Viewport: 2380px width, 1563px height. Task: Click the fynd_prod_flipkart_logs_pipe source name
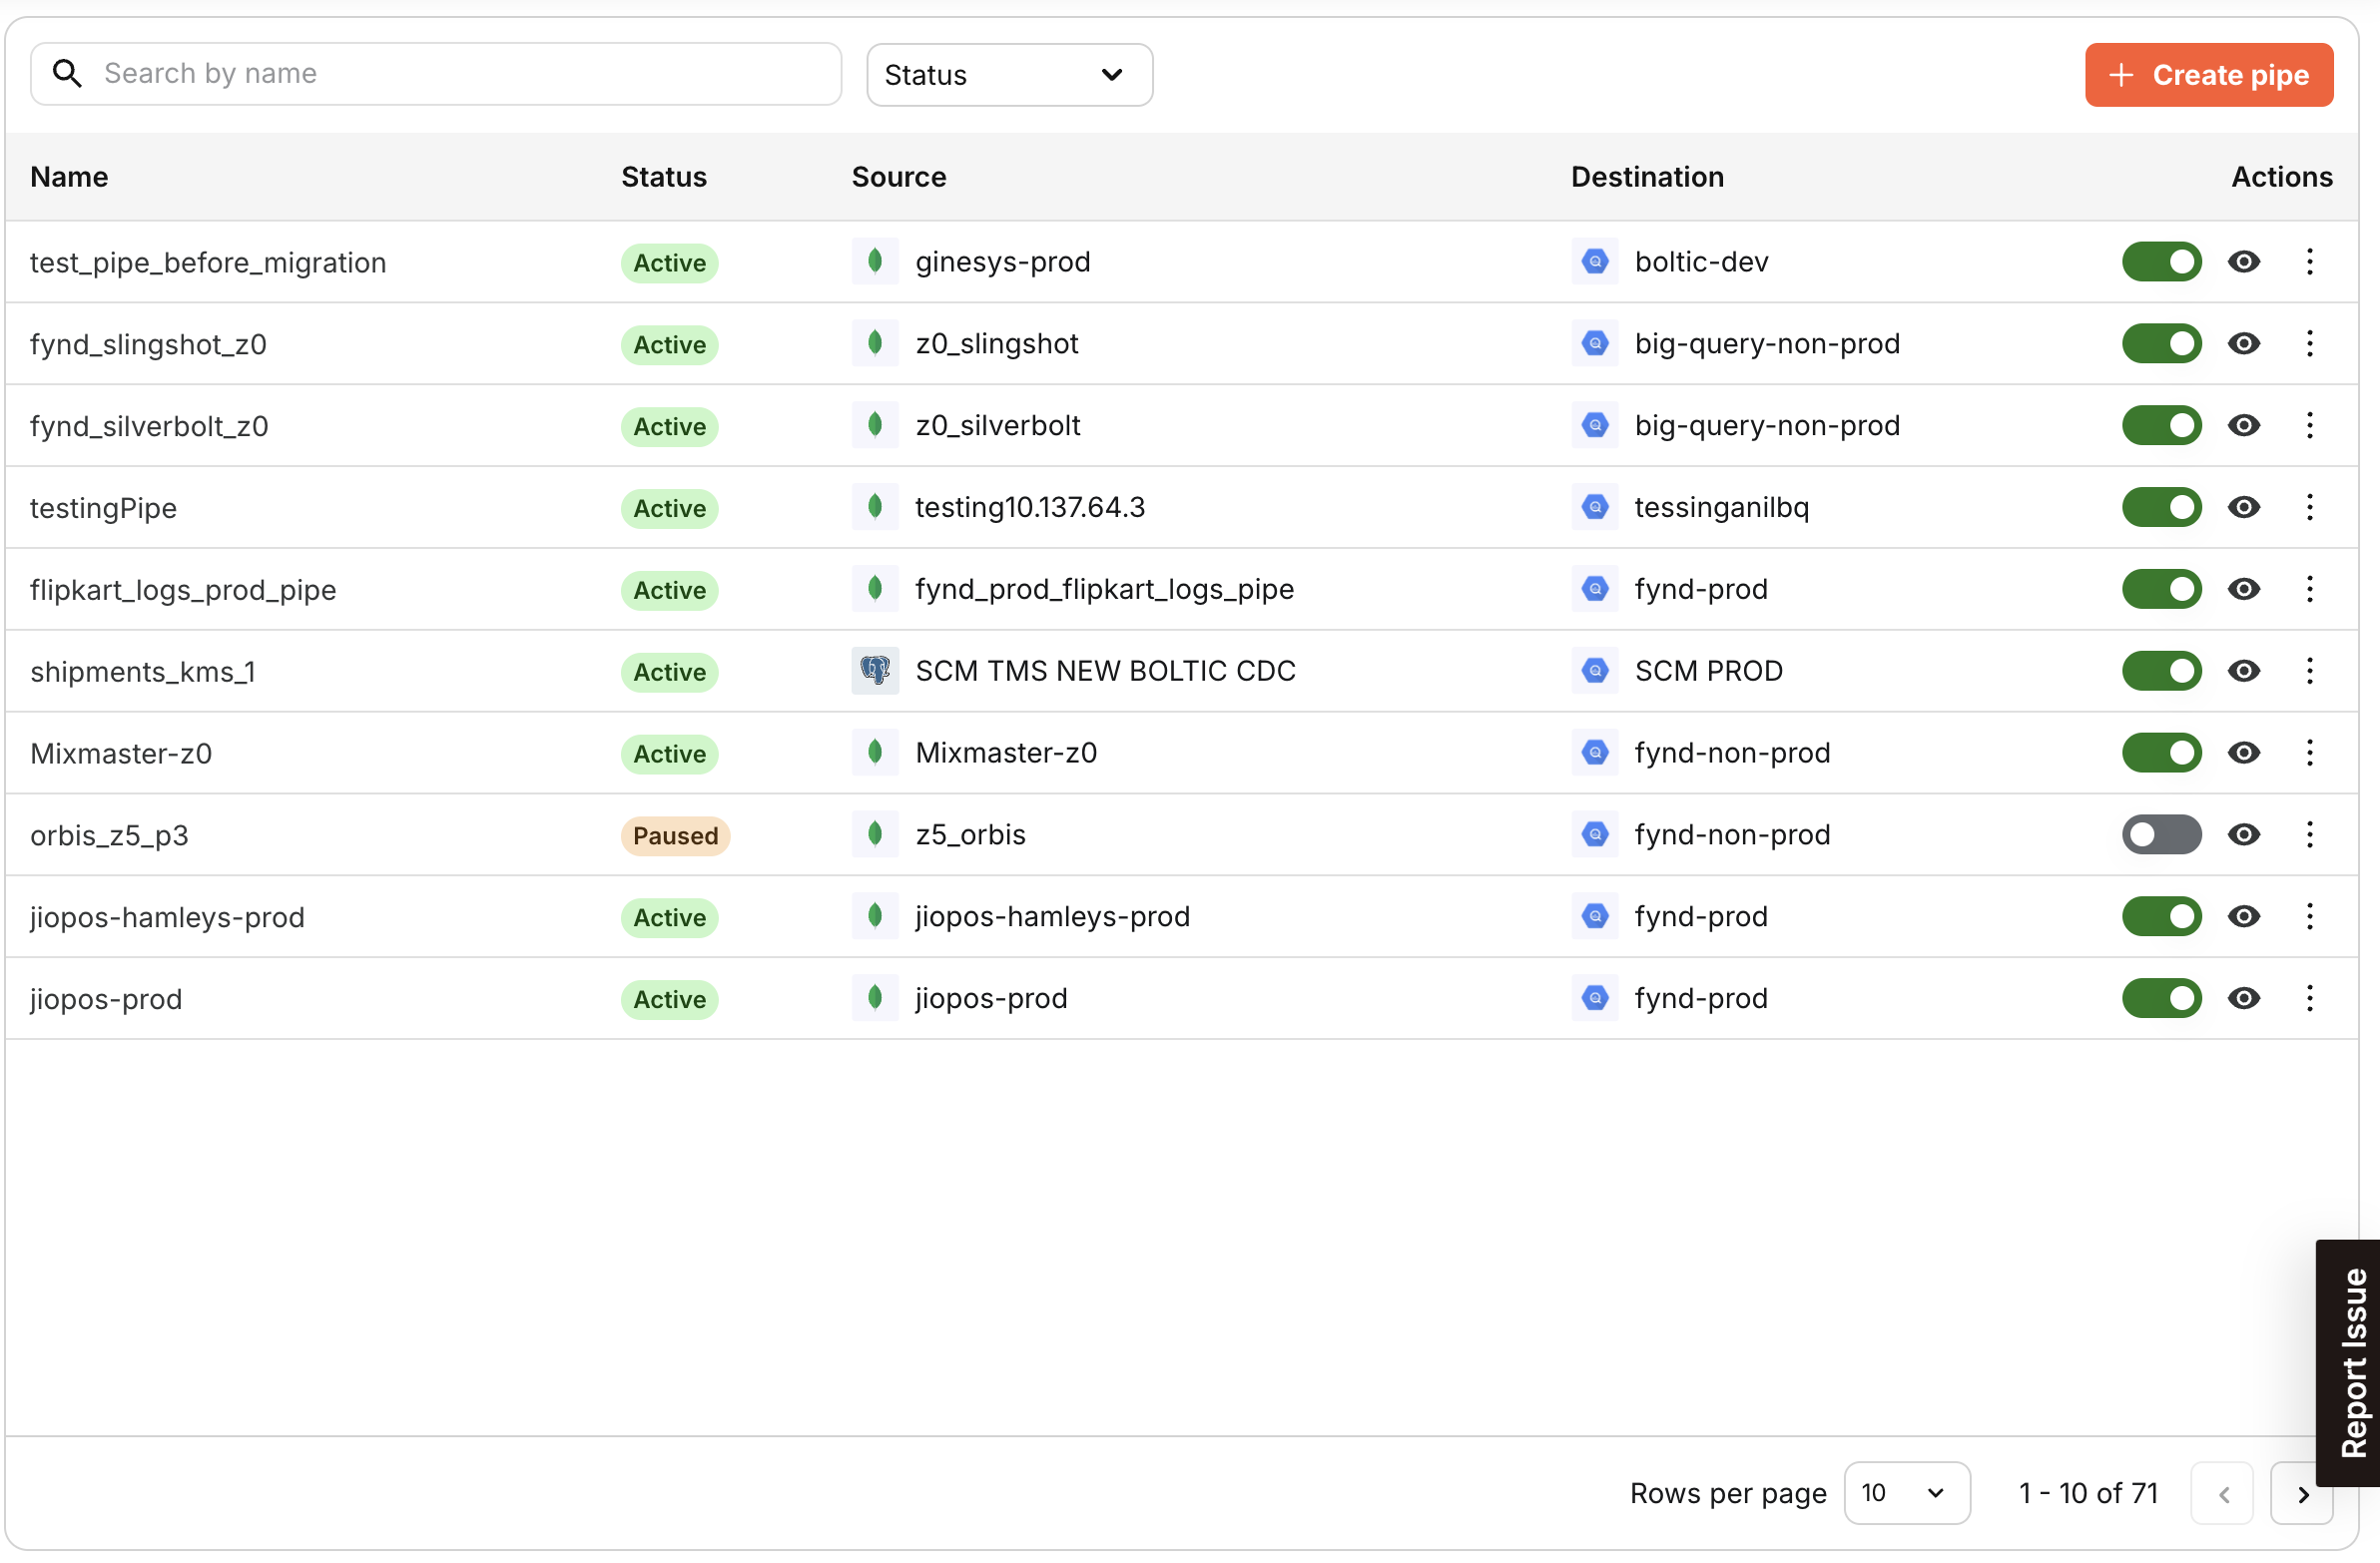tap(1104, 590)
